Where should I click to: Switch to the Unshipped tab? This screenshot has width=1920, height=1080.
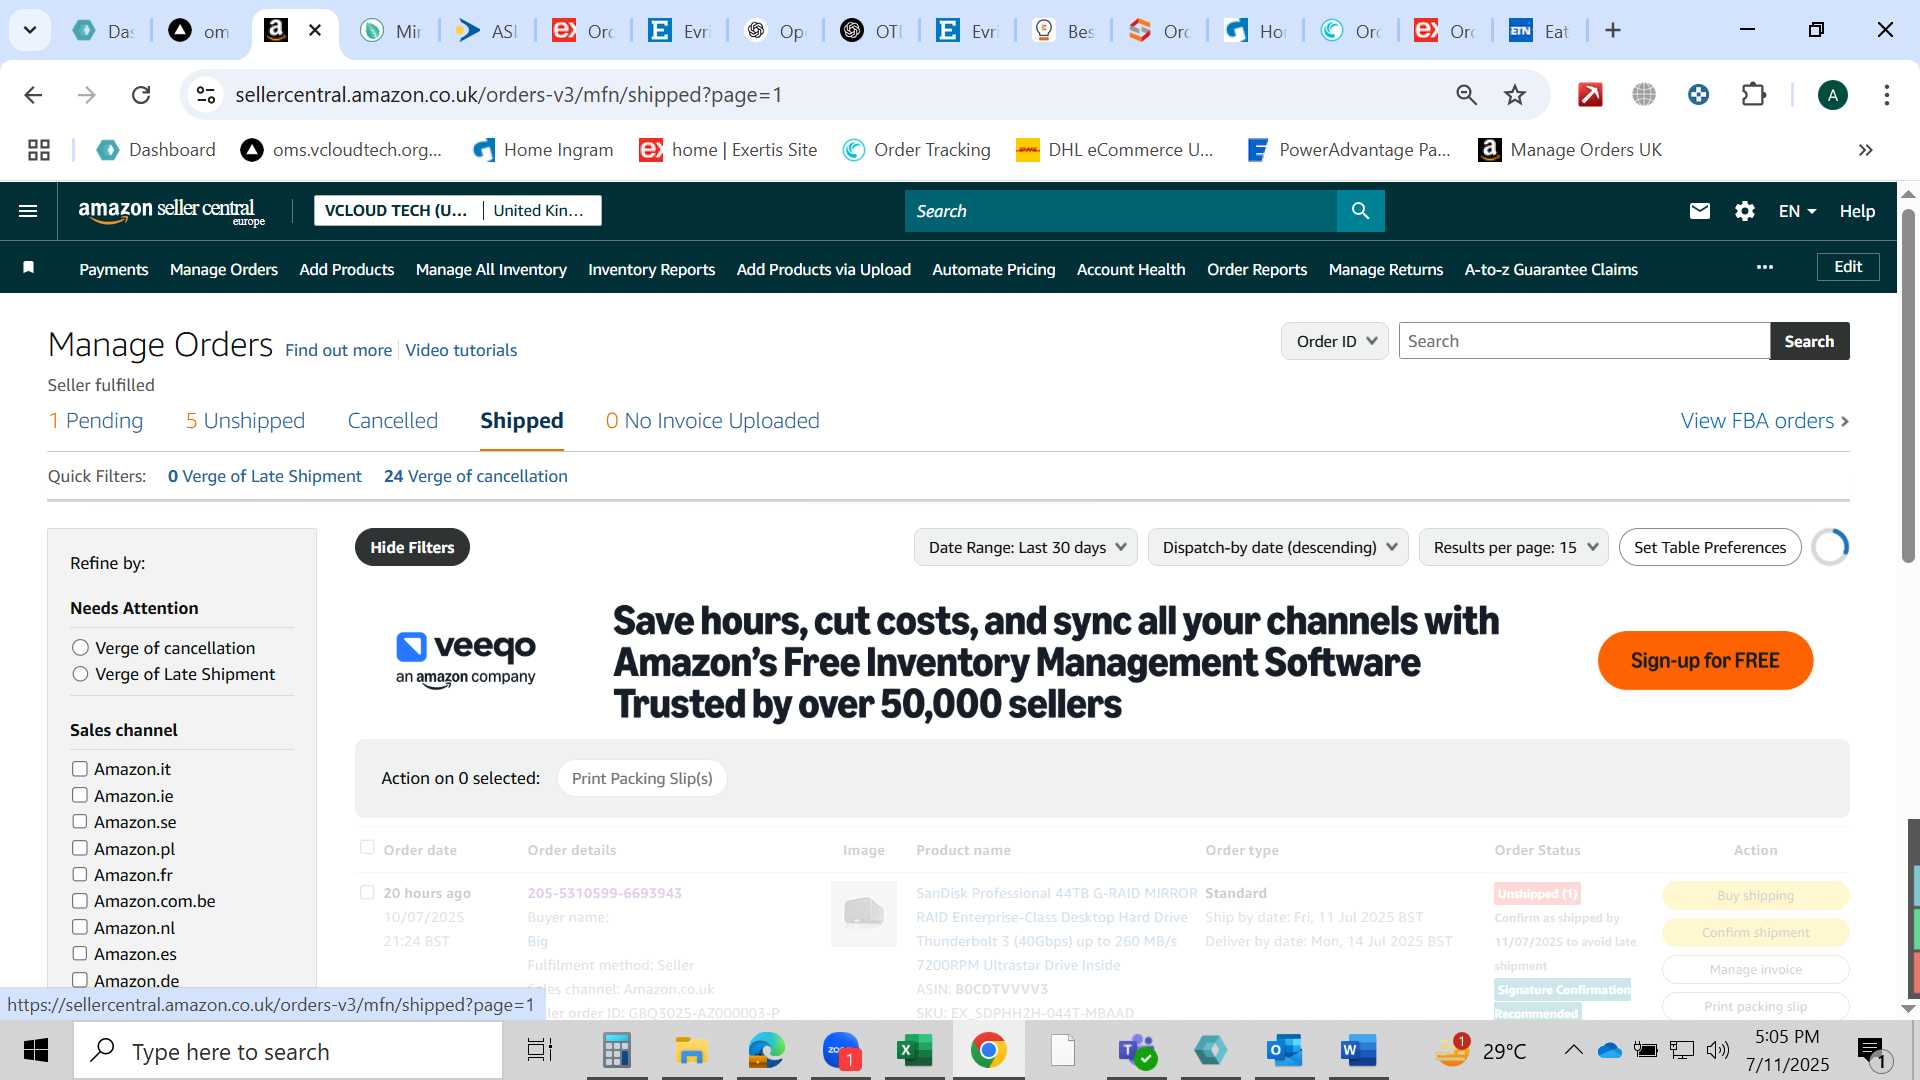point(245,421)
